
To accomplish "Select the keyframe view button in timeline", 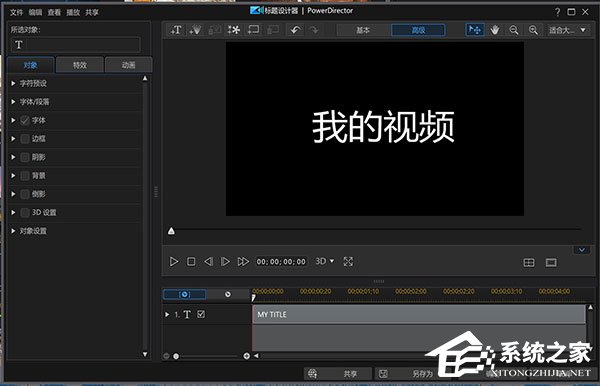I will (185, 294).
